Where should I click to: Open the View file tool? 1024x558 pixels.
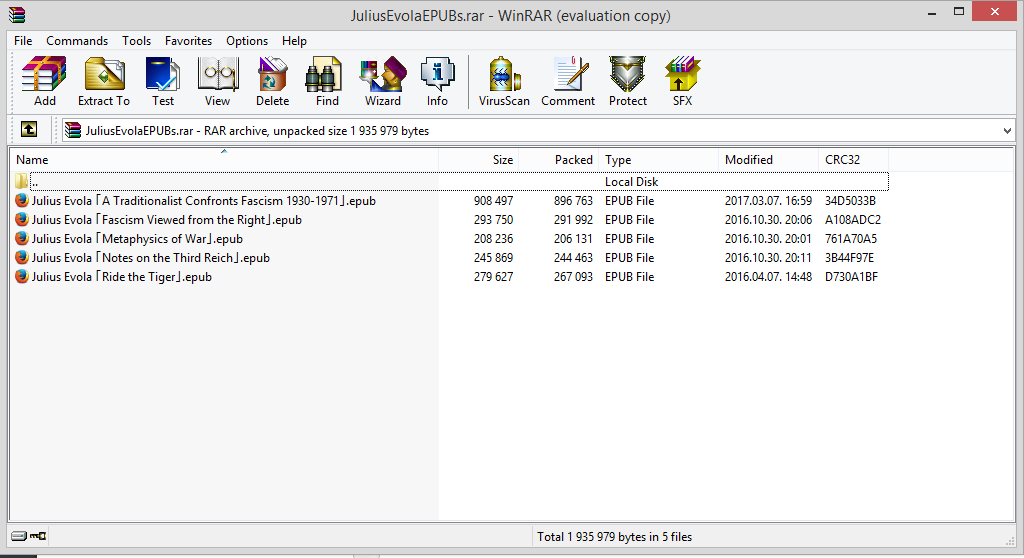pos(217,81)
